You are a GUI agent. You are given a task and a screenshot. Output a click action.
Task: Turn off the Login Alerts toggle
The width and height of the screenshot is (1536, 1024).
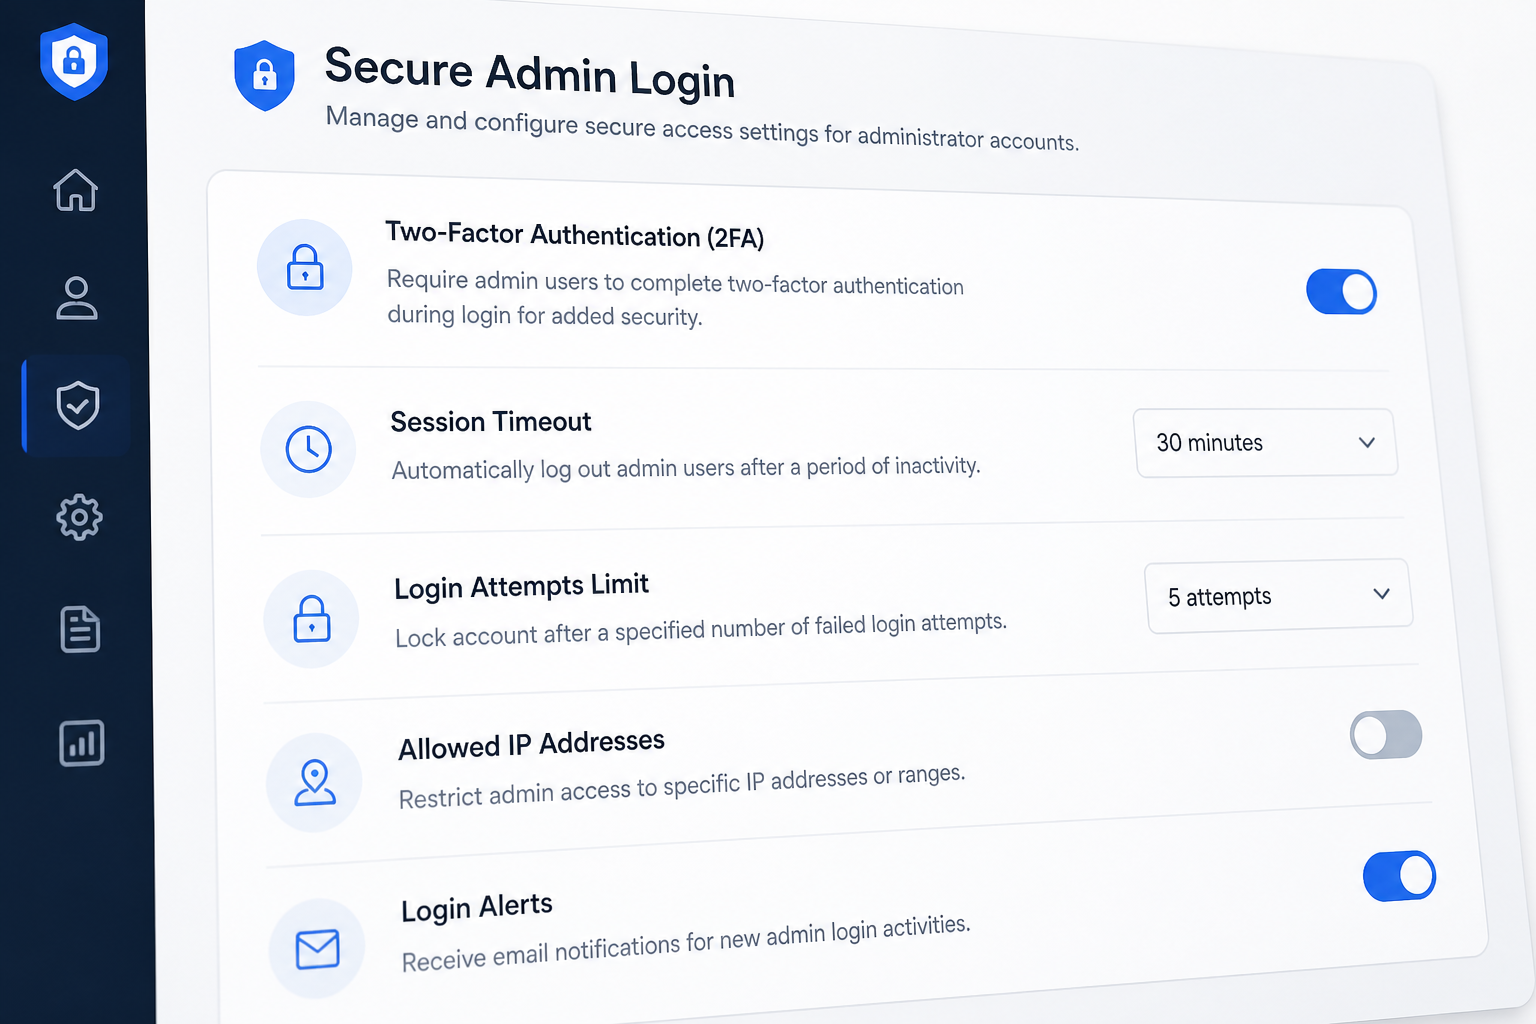tap(1399, 876)
